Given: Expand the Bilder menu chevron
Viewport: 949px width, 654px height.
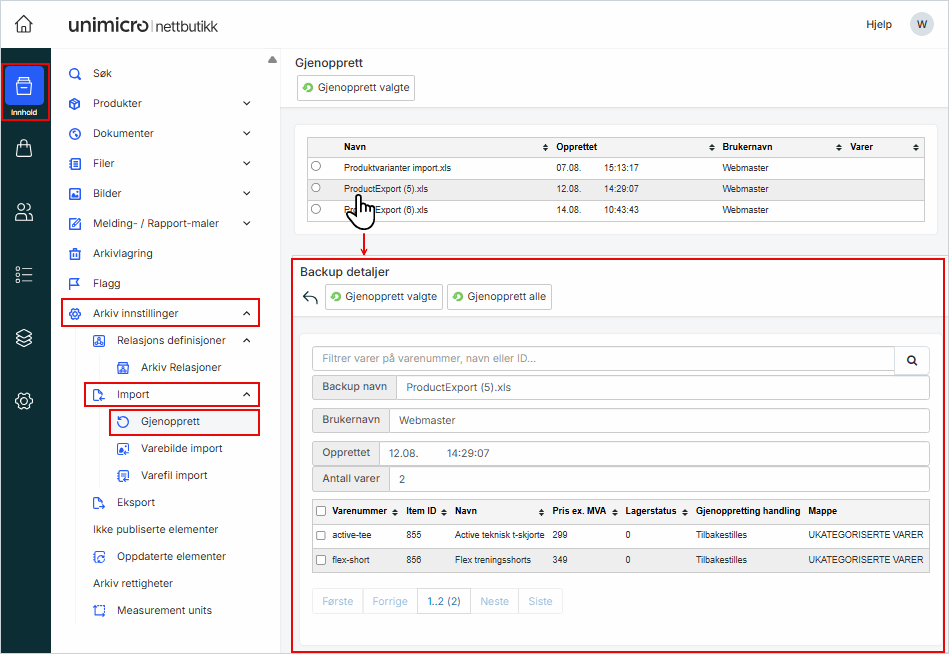Looking at the screenshot, I should click(247, 193).
